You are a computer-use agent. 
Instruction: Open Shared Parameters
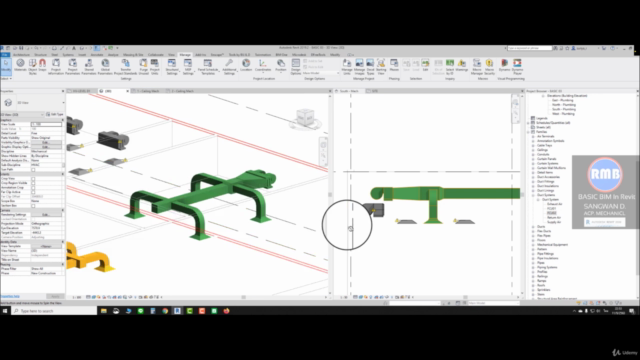(89, 67)
